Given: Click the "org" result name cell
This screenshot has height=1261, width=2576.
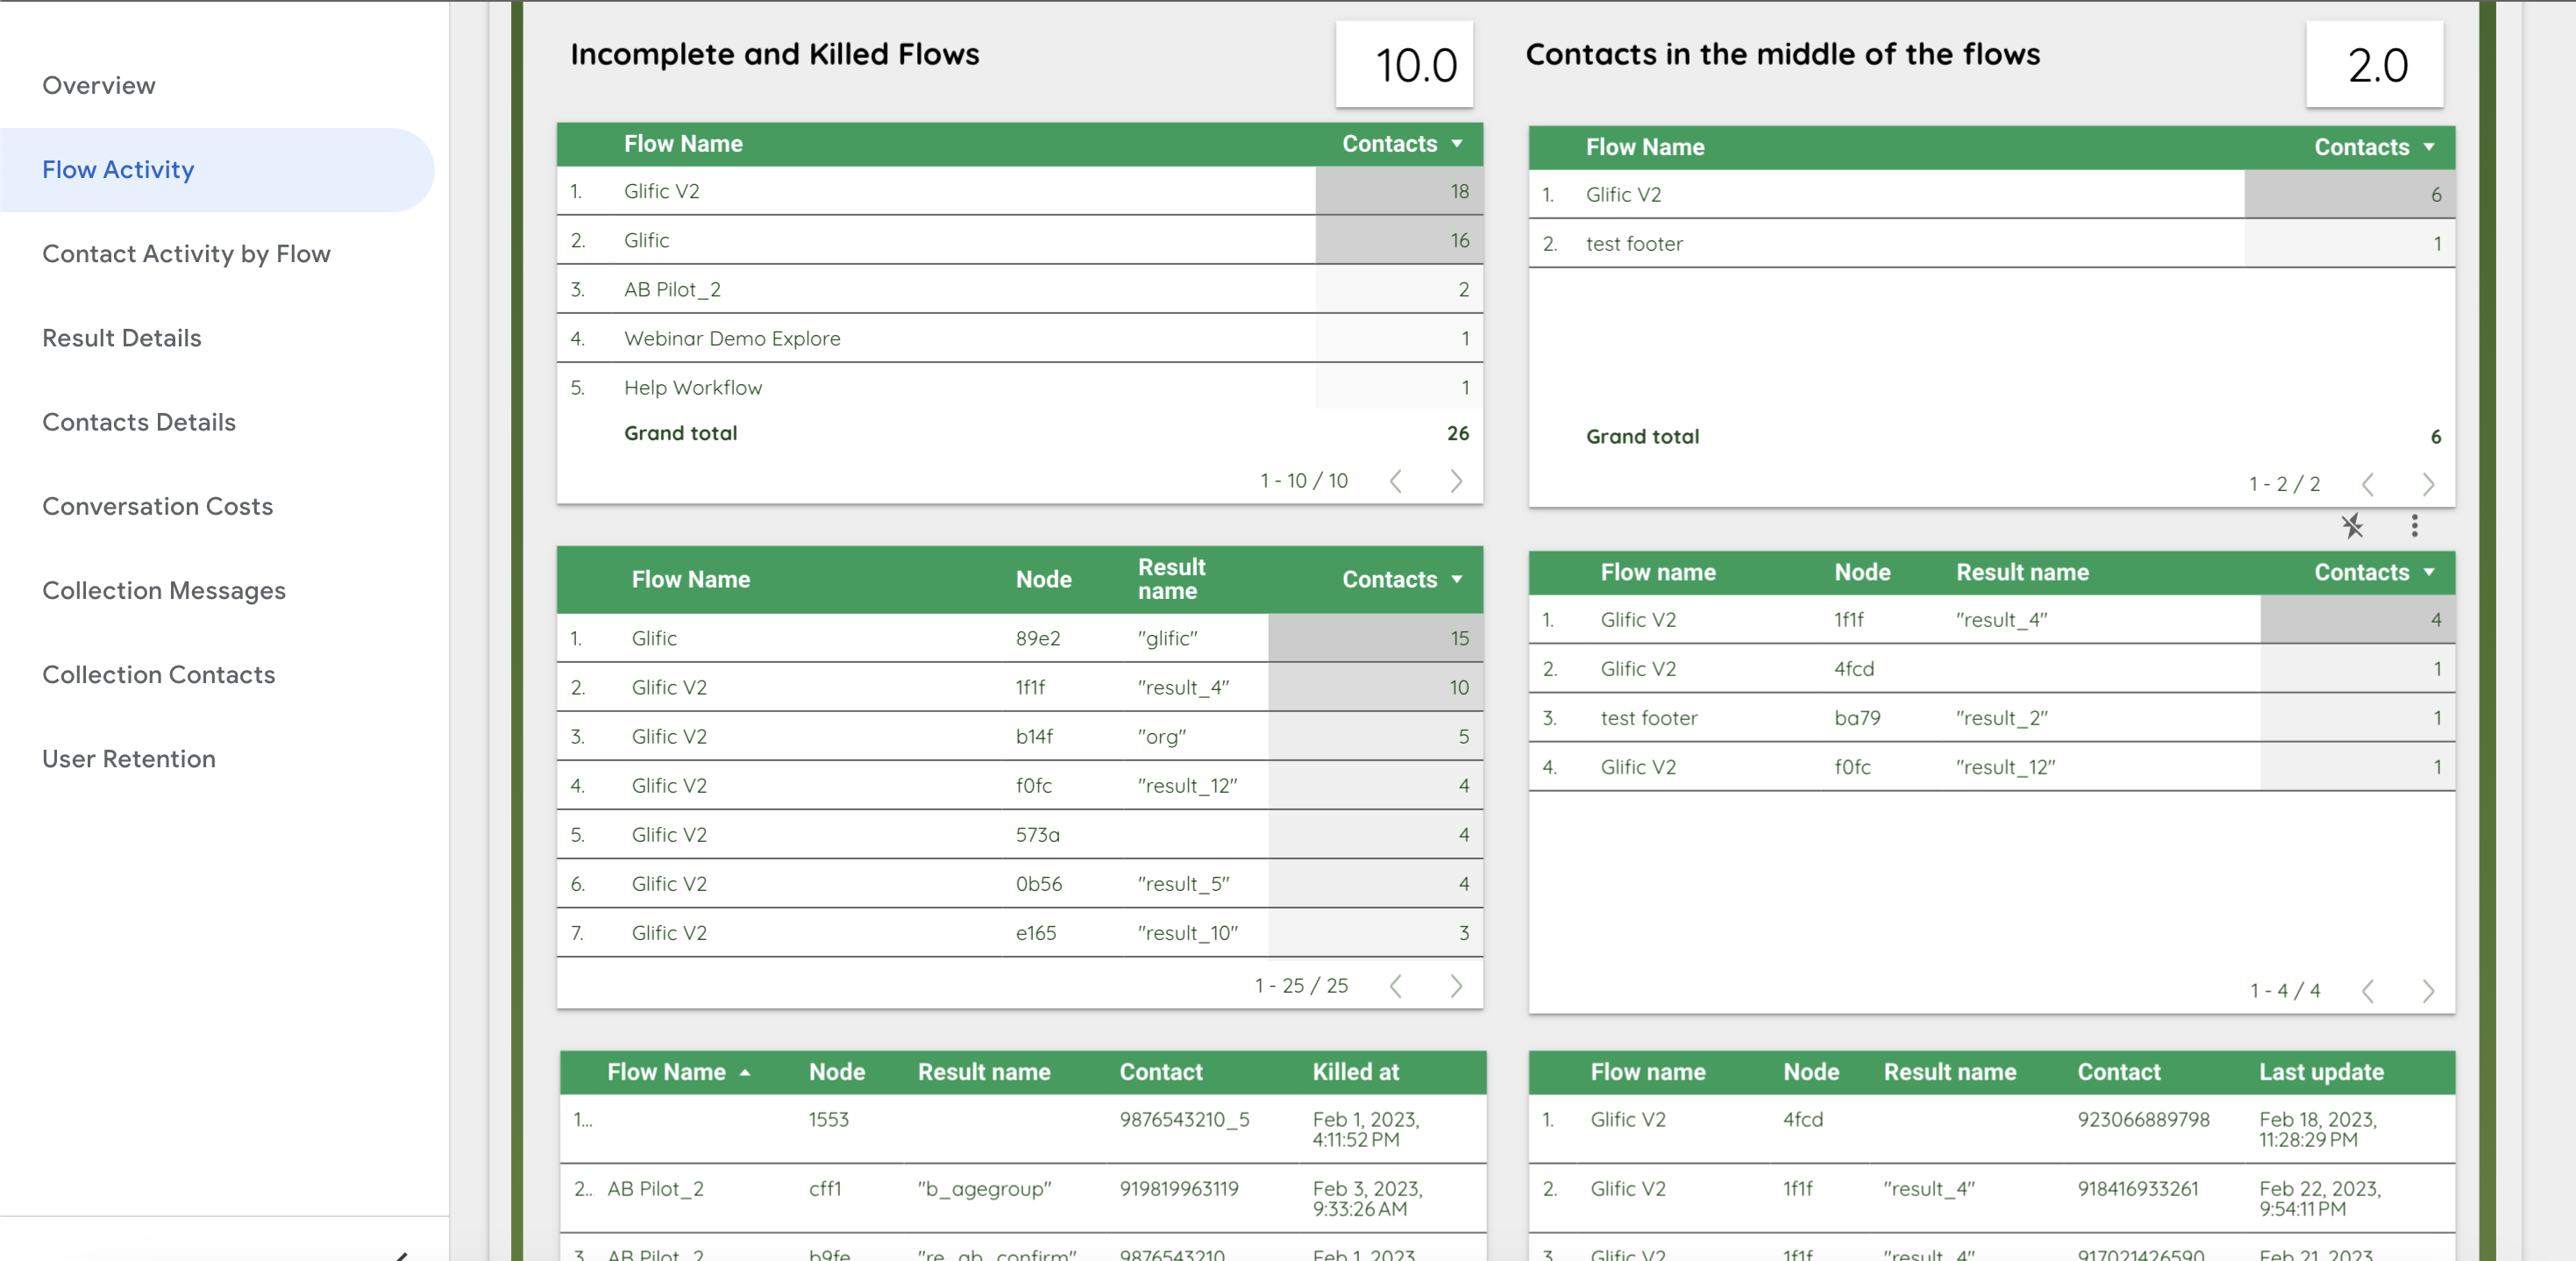Looking at the screenshot, I should click(x=1161, y=737).
